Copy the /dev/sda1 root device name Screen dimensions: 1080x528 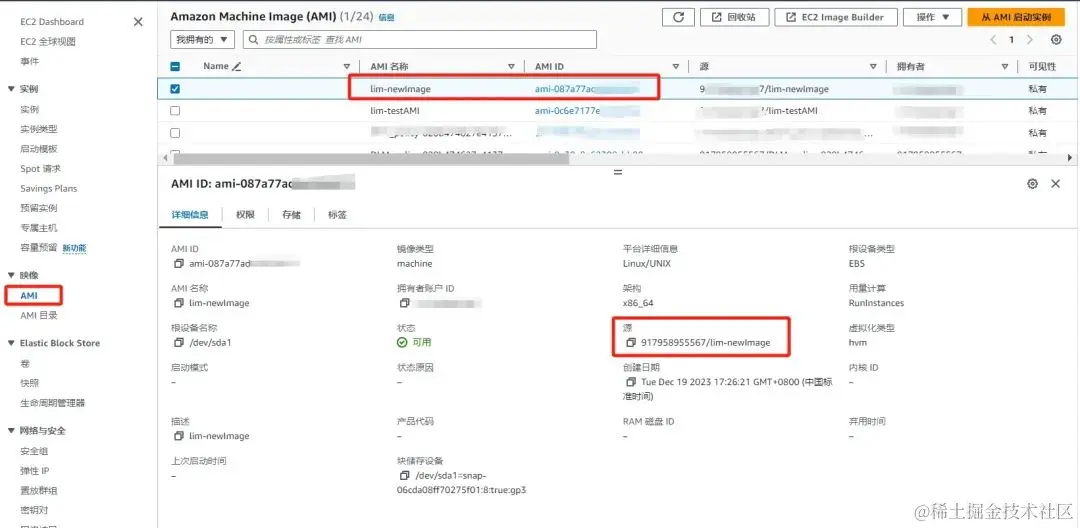point(179,342)
